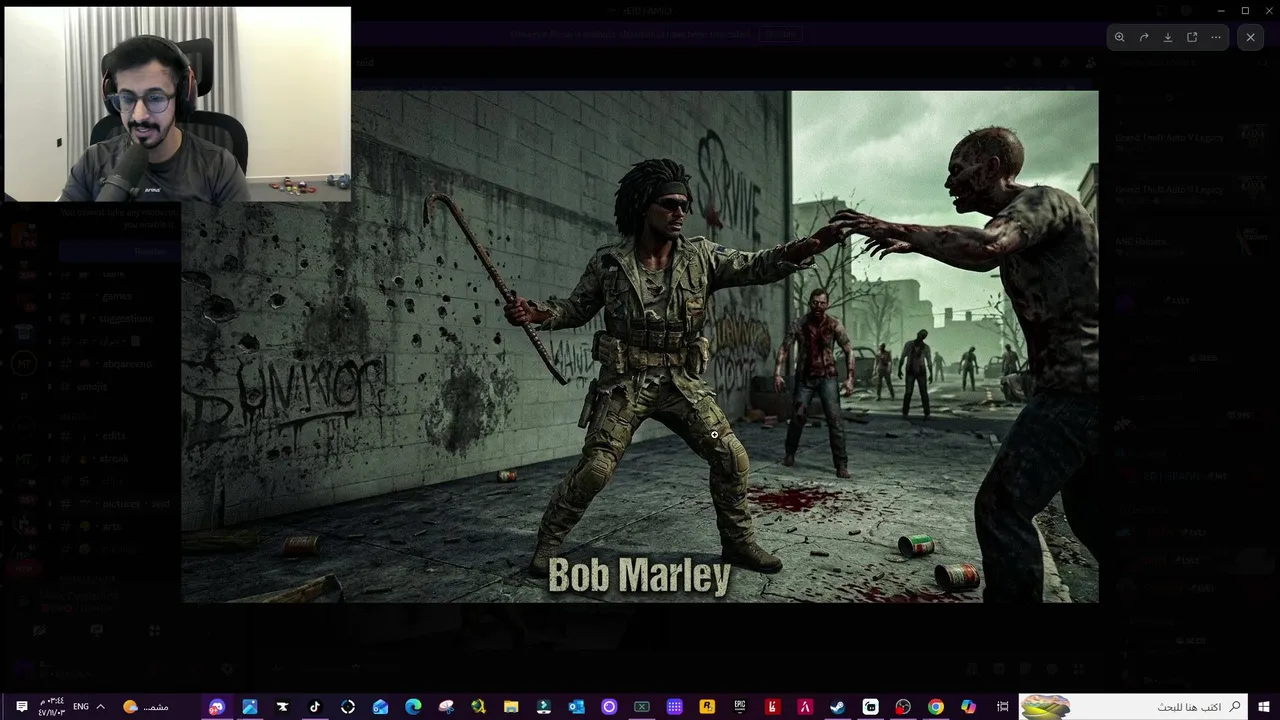Open the purple circle app in taskbar
The image size is (1280, 720).
[x=609, y=707]
